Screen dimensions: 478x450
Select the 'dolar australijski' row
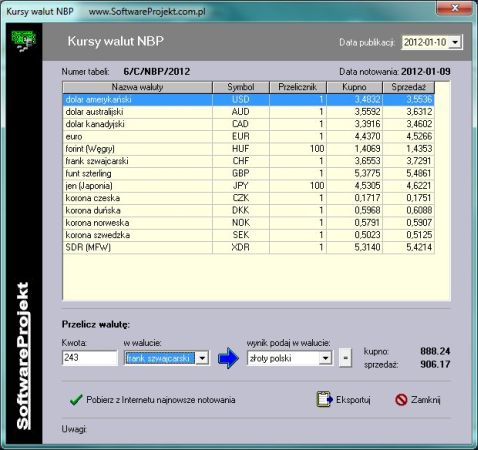pyautogui.click(x=248, y=112)
